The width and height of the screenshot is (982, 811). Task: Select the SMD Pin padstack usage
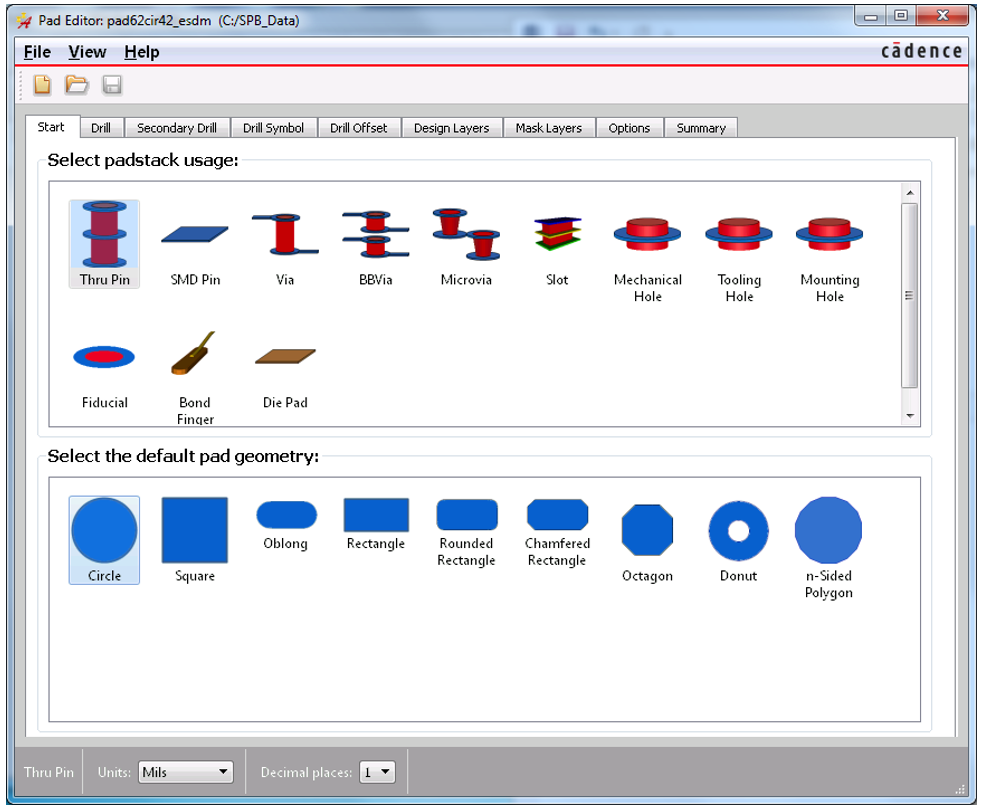point(195,245)
